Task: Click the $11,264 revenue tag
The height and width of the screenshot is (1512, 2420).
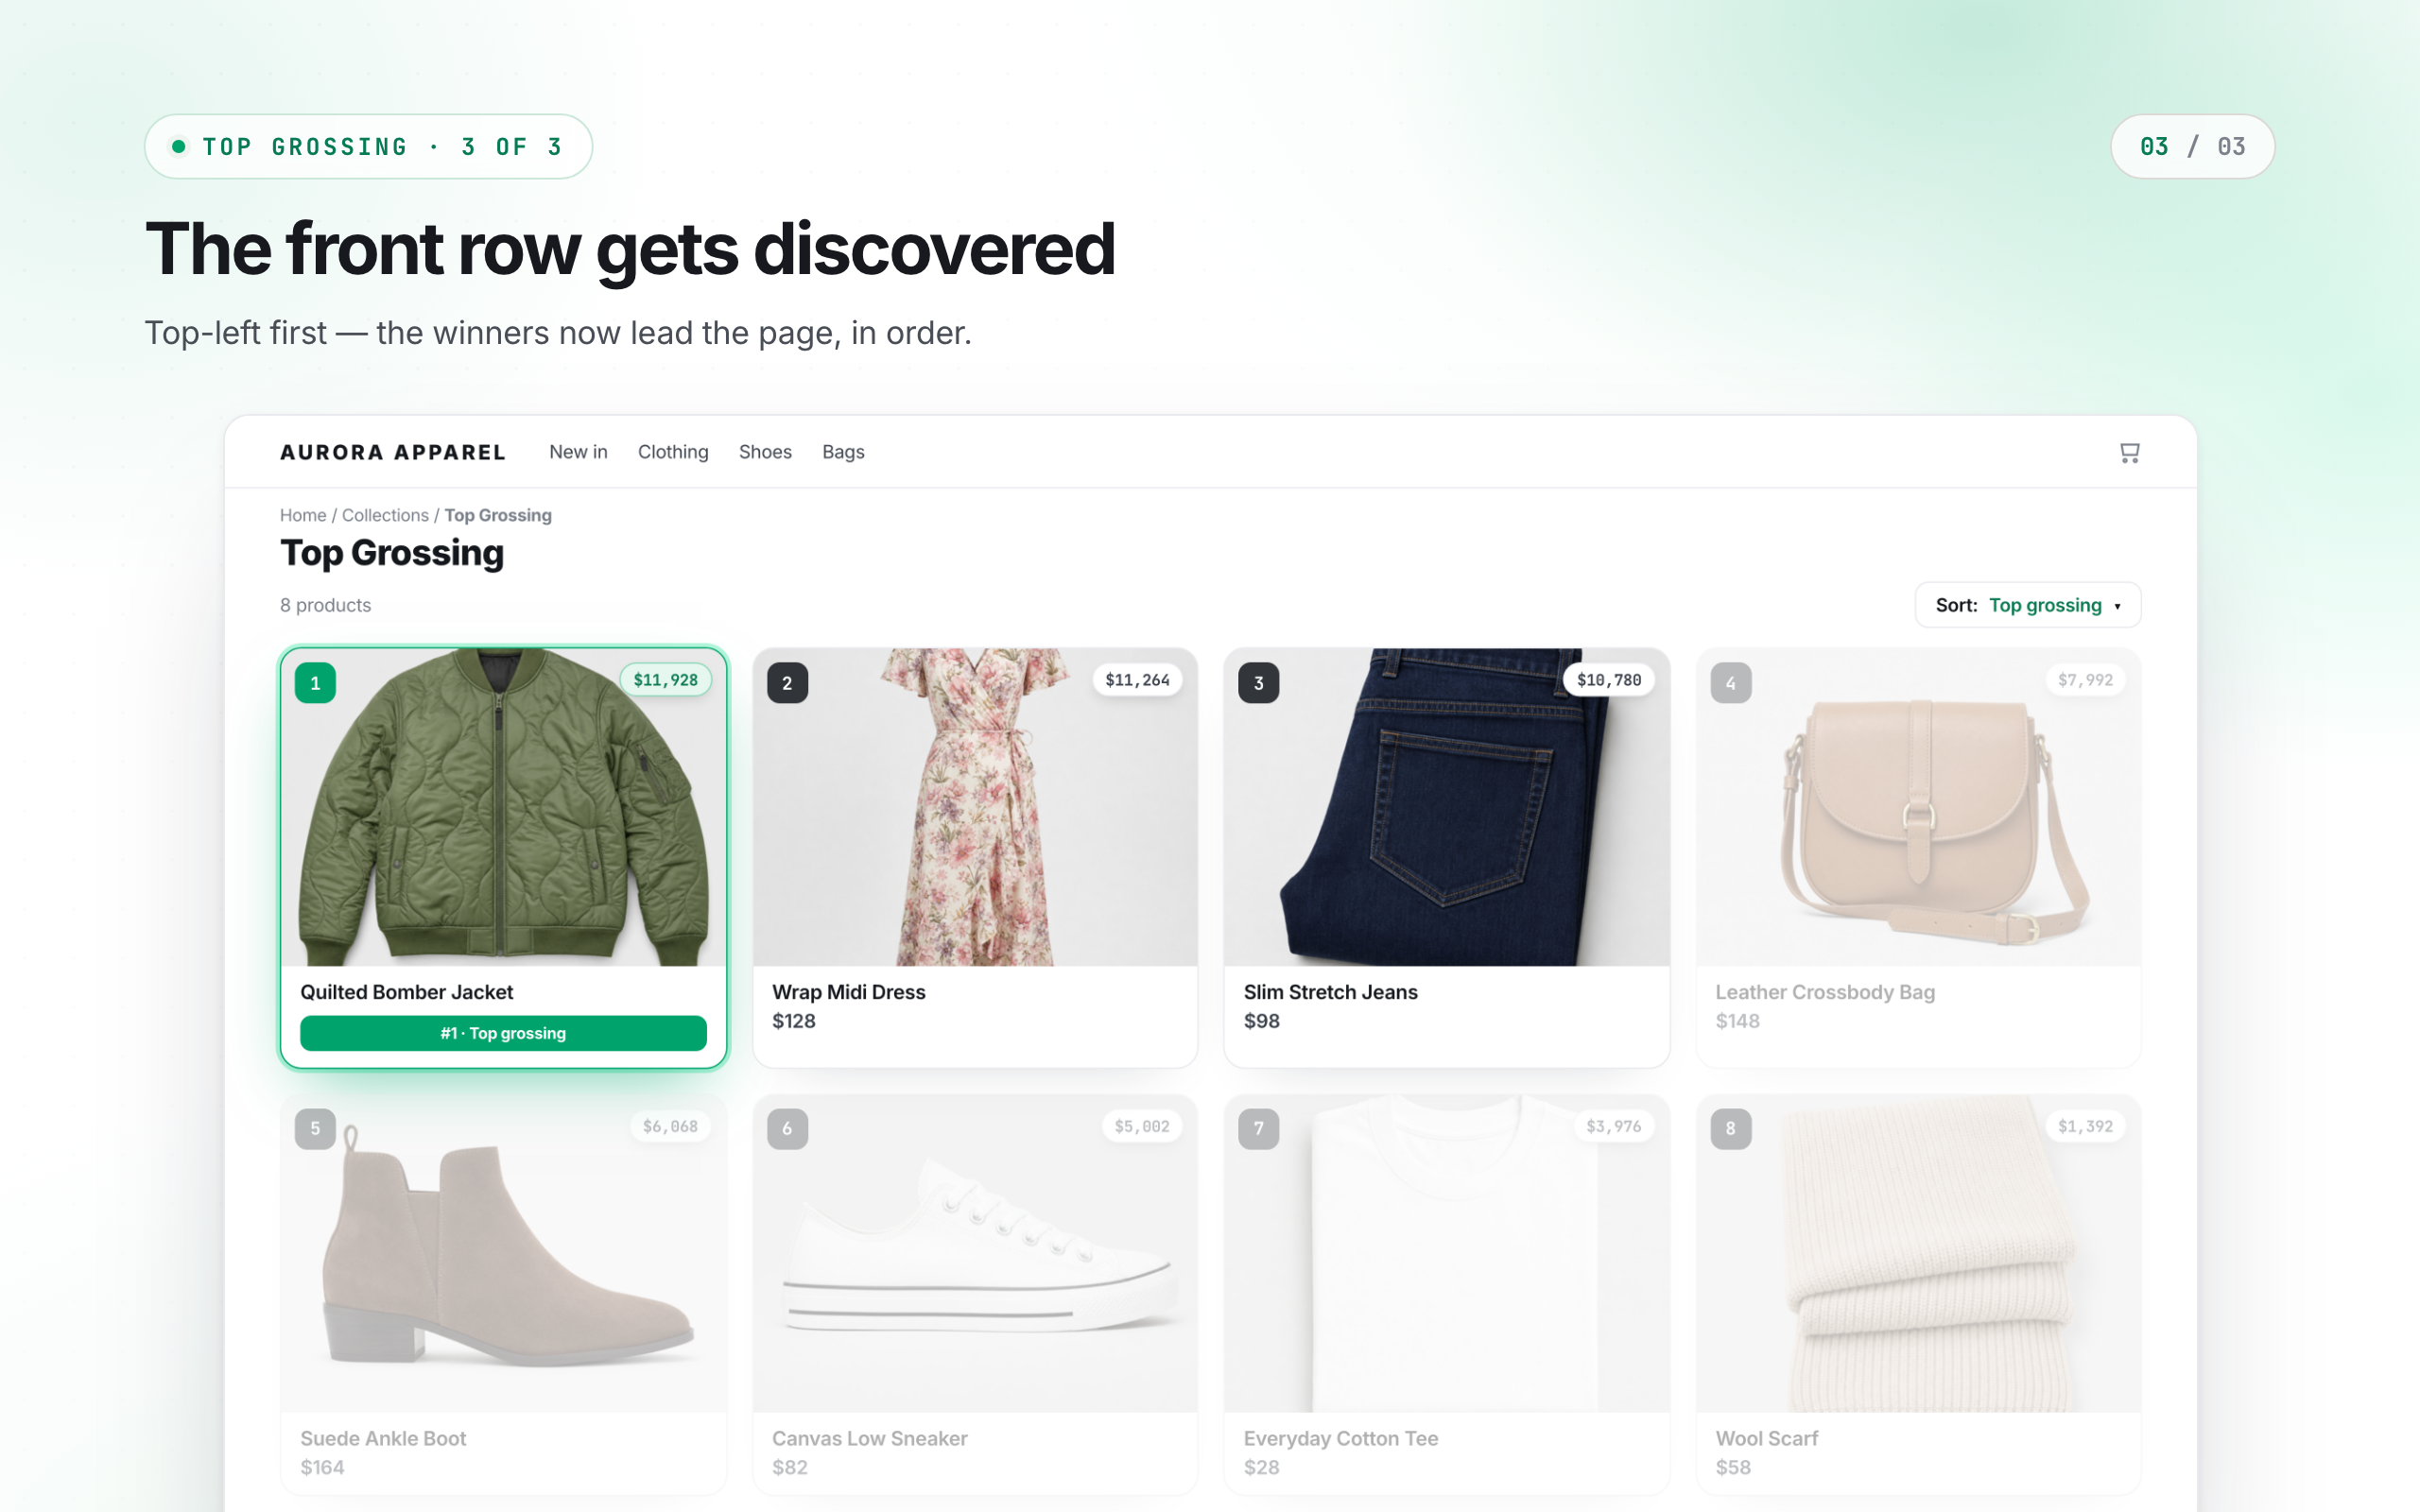Action: tap(1137, 680)
